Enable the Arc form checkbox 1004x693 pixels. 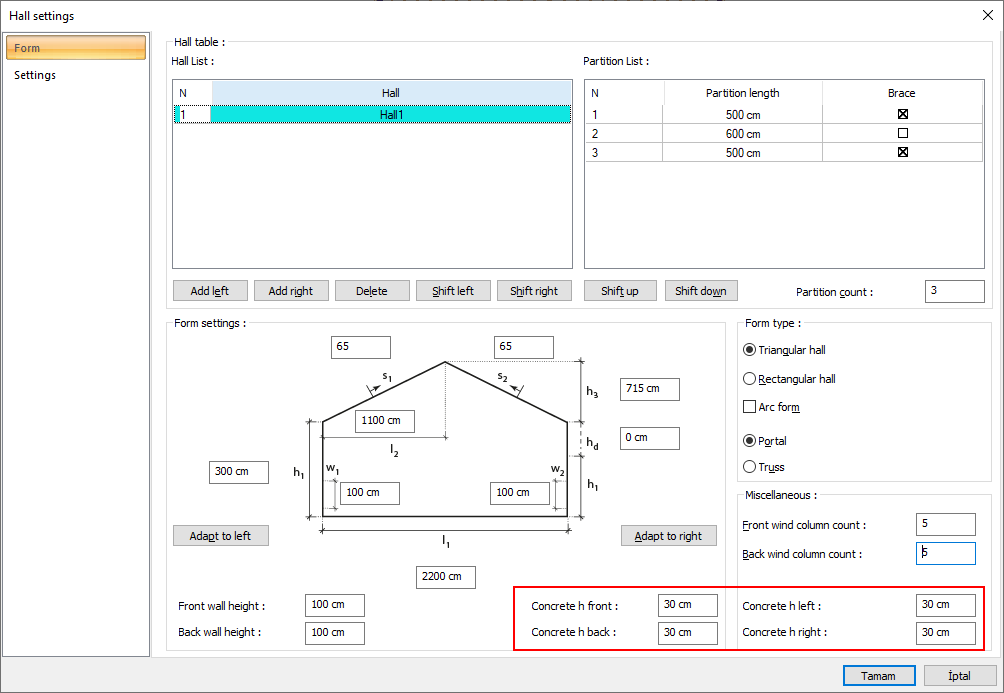pyautogui.click(x=749, y=407)
